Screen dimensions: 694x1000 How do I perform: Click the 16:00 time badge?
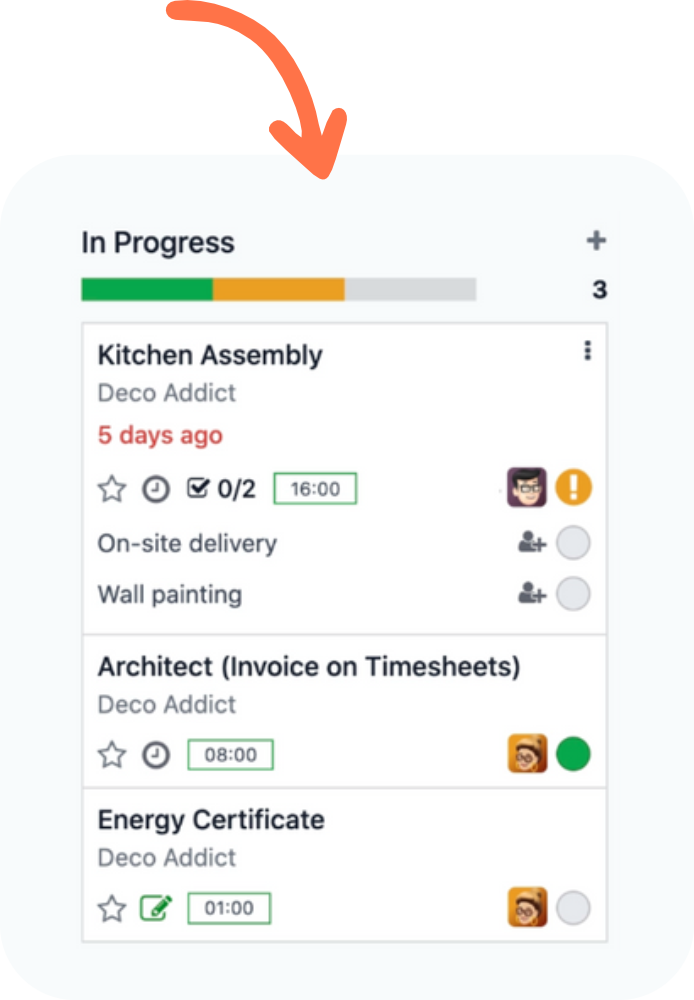tap(315, 490)
